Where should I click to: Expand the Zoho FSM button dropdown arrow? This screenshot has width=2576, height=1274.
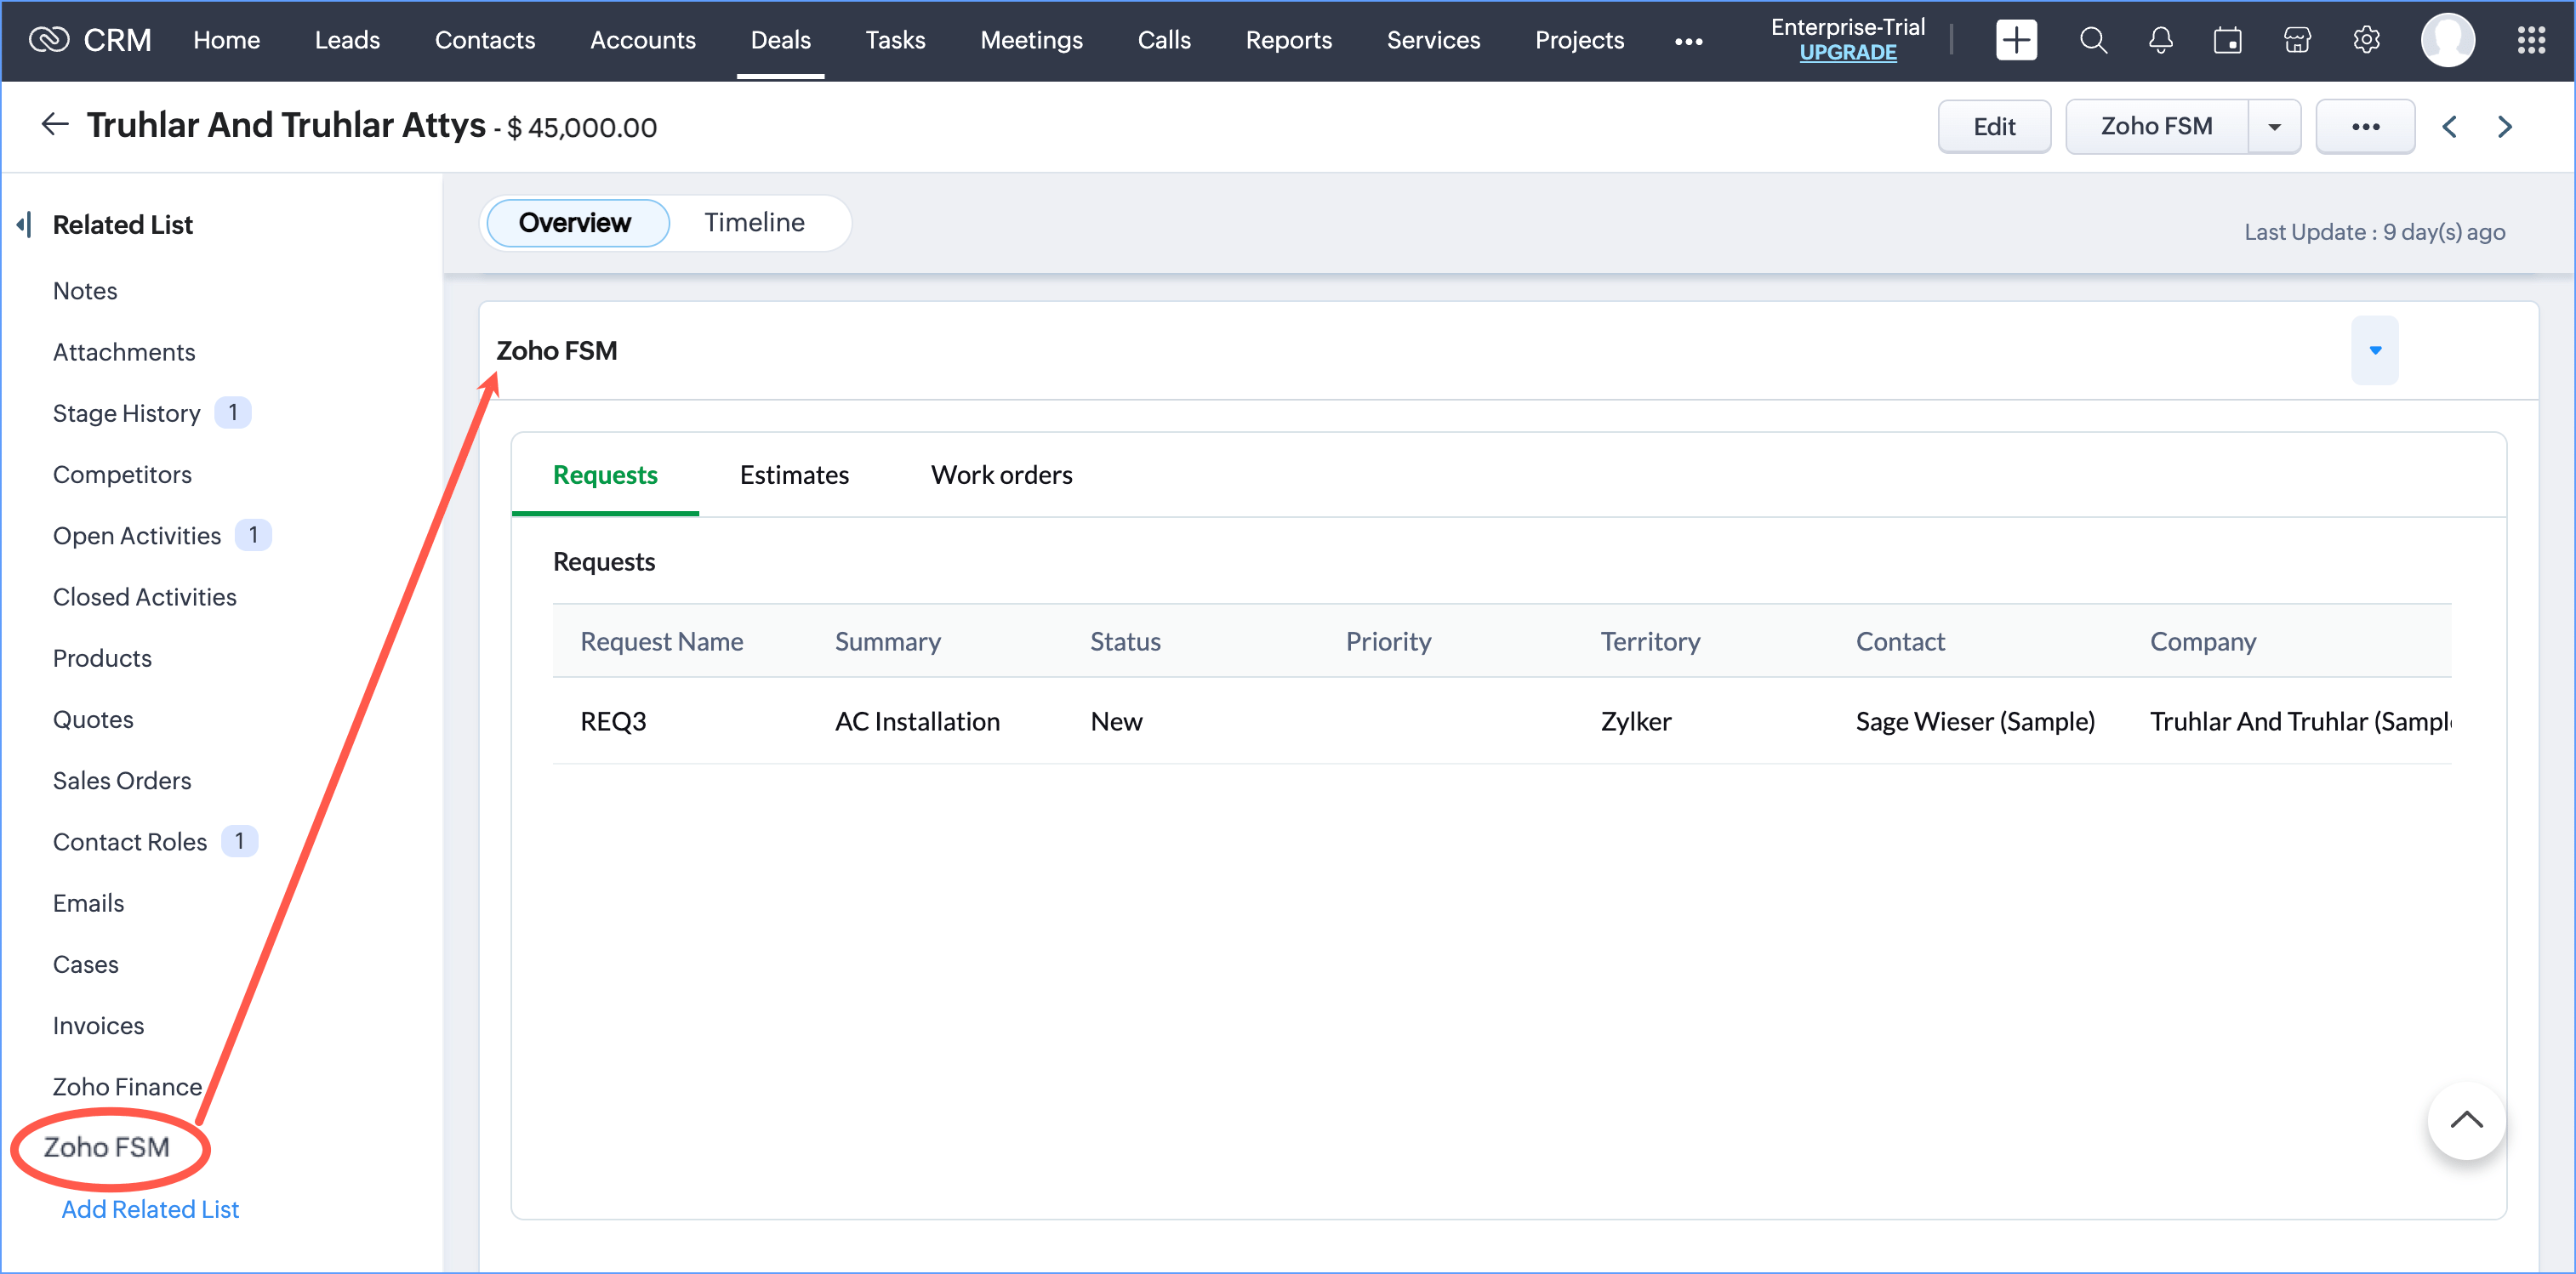click(2273, 127)
